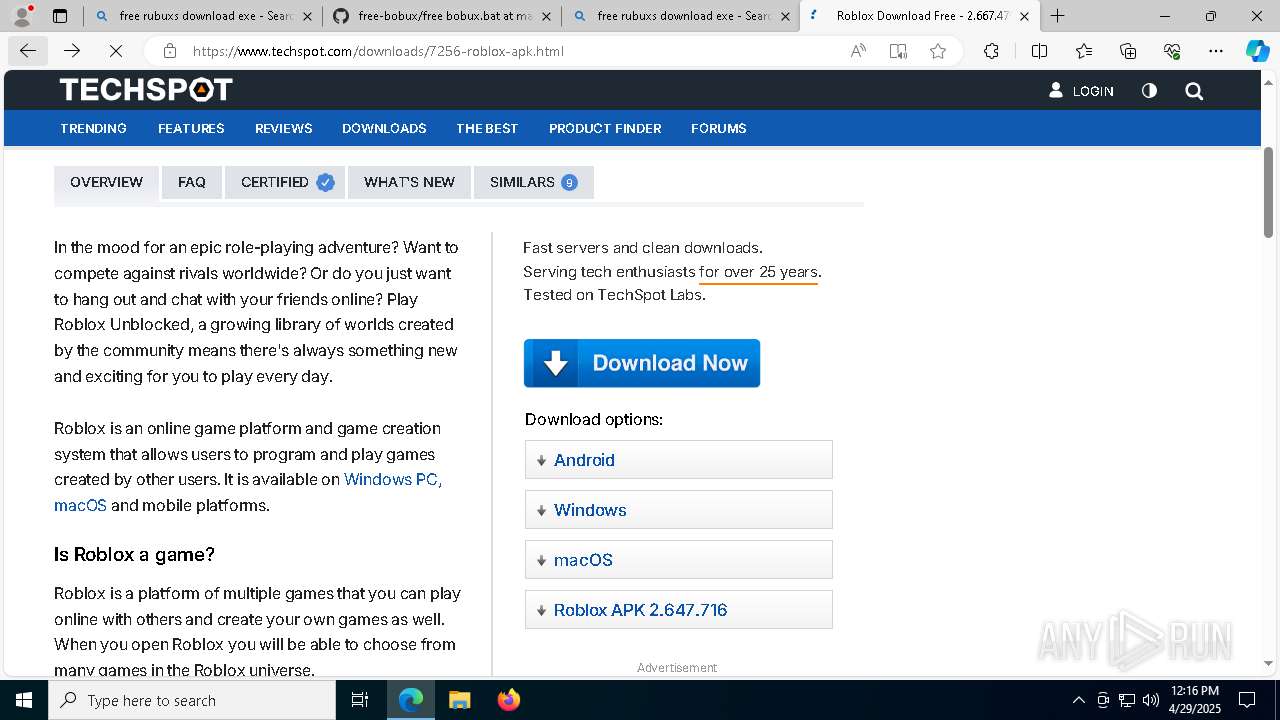1280x720 pixels.
Task: Open Immersive Reader icon in address bar
Action: [898, 51]
